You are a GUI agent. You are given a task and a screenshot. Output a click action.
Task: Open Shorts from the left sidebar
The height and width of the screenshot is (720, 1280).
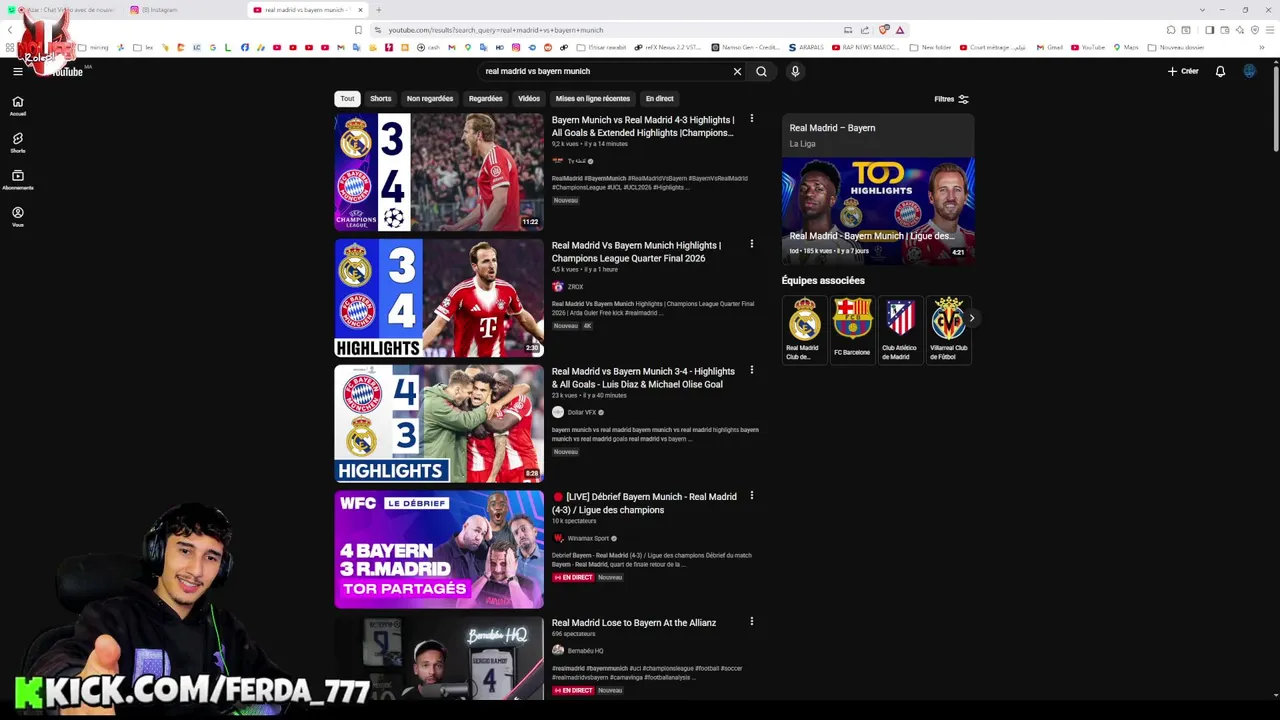click(17, 143)
